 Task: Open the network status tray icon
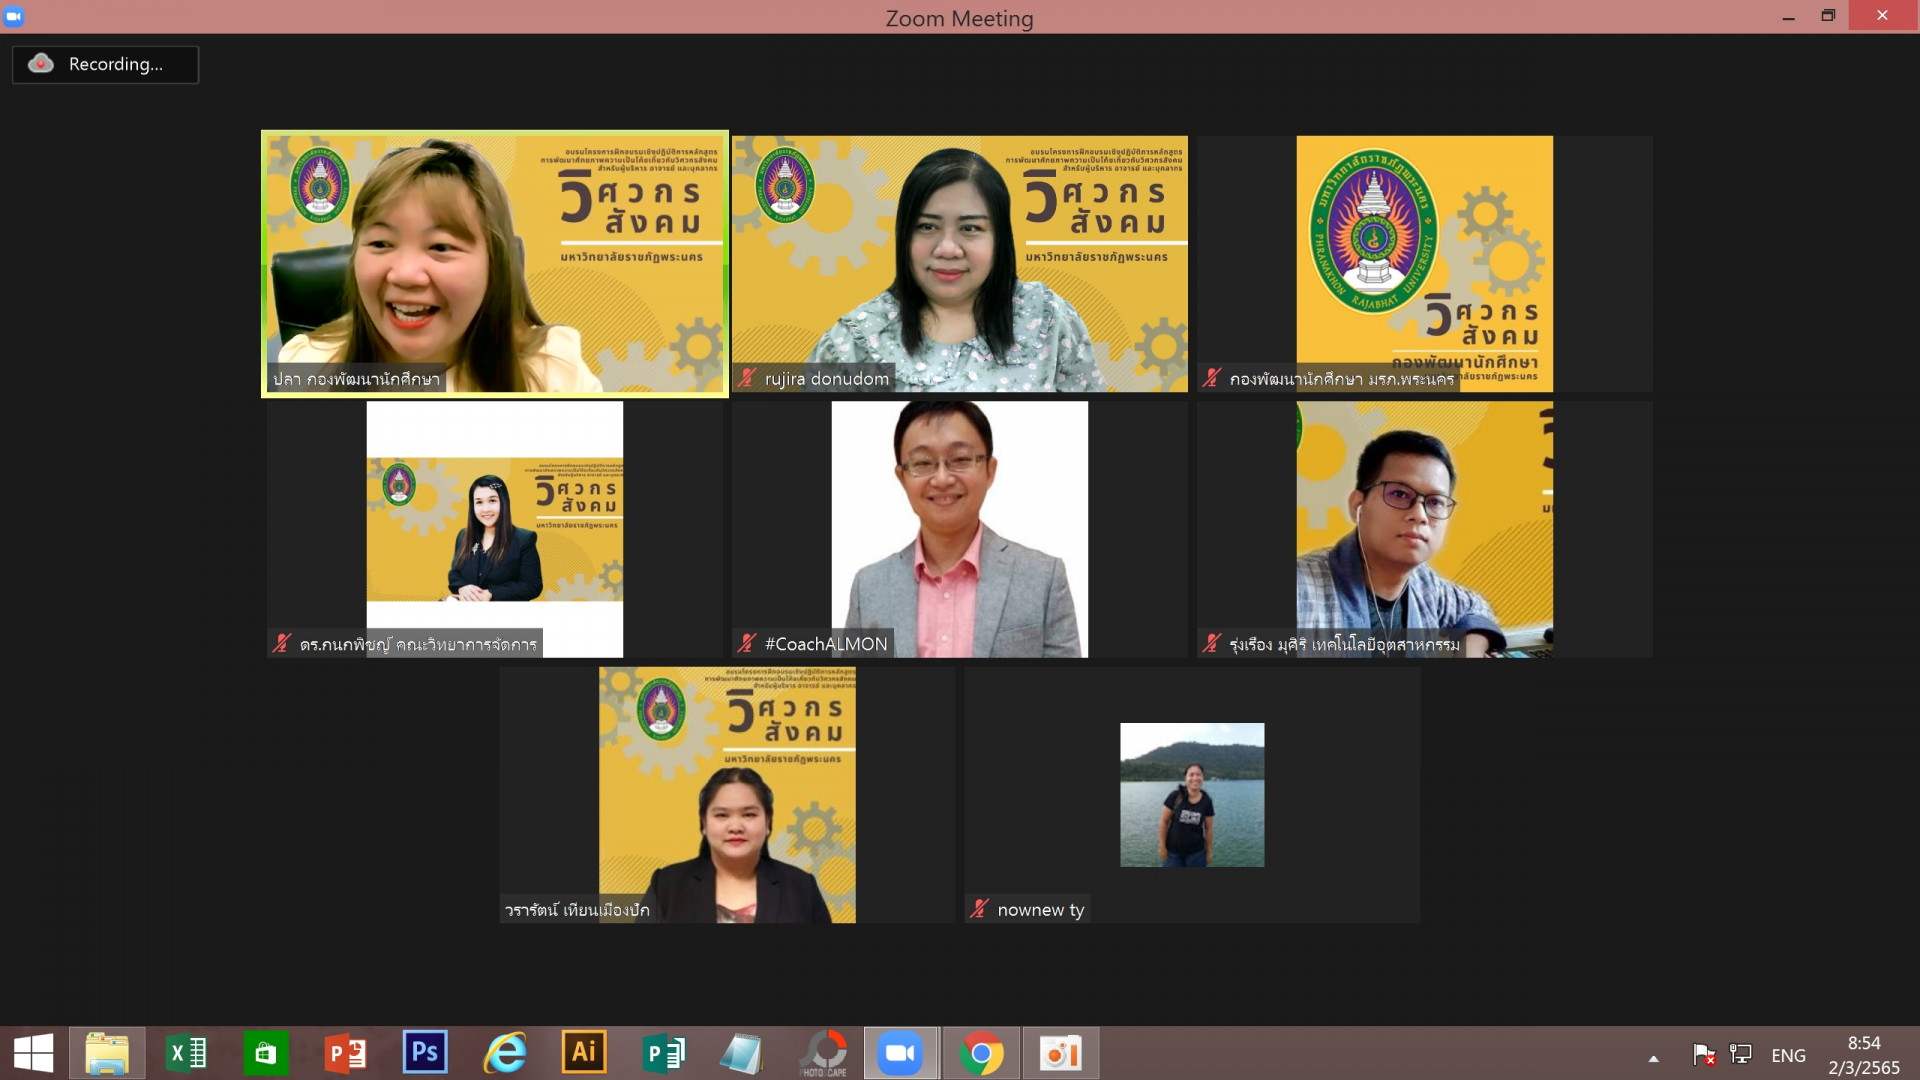1741,1054
